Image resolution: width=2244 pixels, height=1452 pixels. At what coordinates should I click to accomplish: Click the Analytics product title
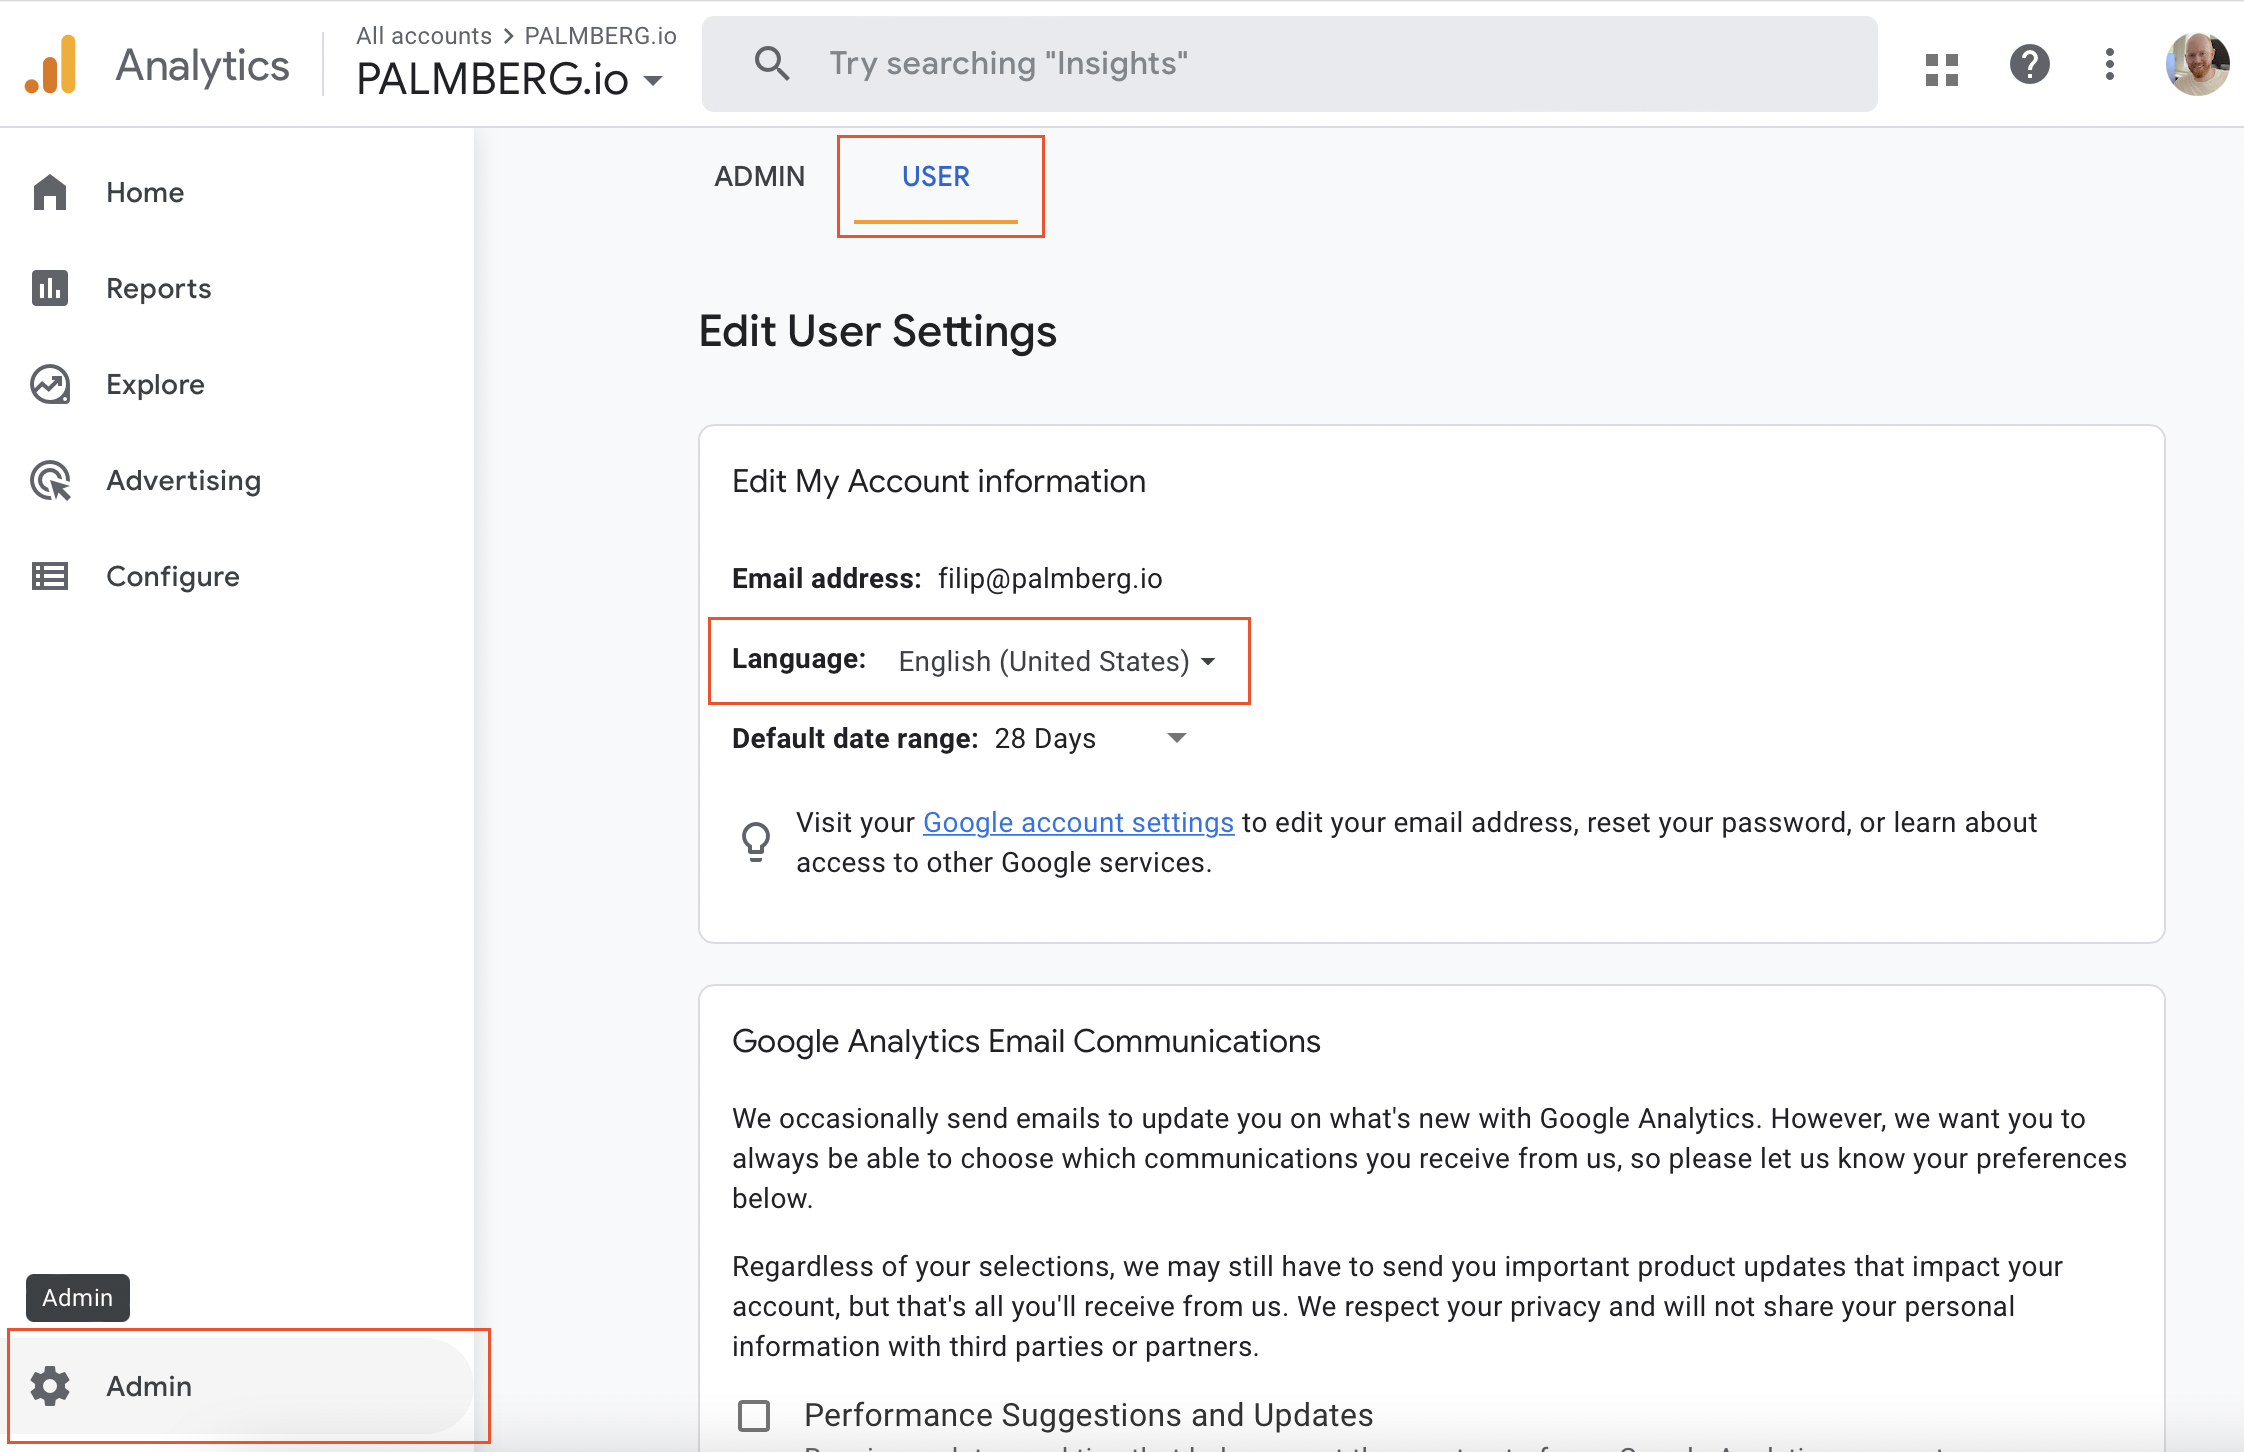click(x=203, y=65)
